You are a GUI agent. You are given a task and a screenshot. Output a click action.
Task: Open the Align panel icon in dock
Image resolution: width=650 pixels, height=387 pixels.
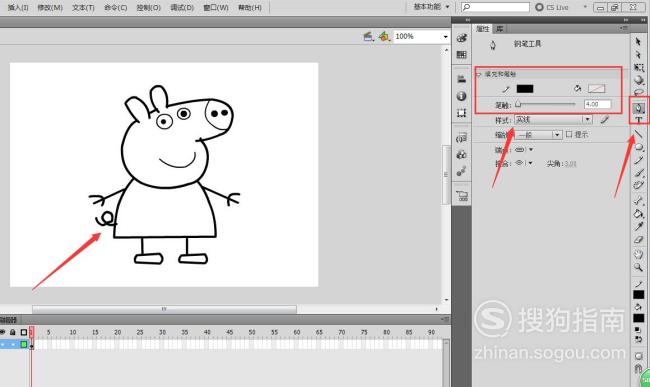point(461,79)
